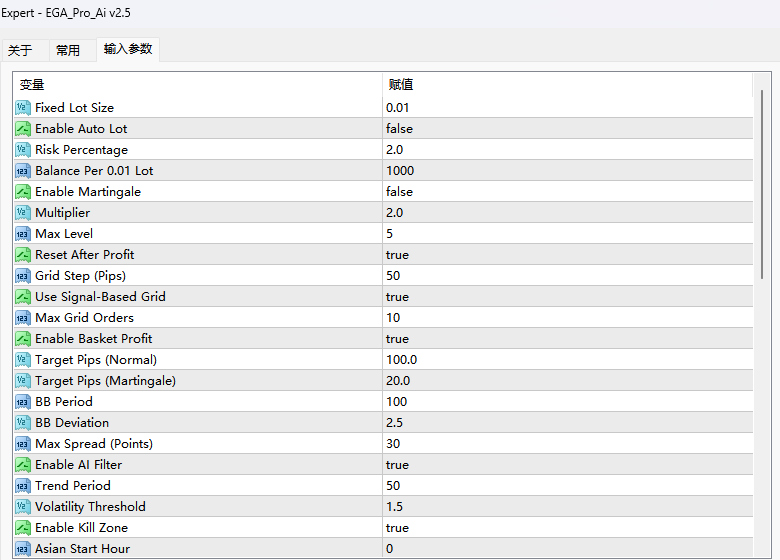The height and width of the screenshot is (560, 780).
Task: Switch to the 常用 tab
Action: pos(68,50)
